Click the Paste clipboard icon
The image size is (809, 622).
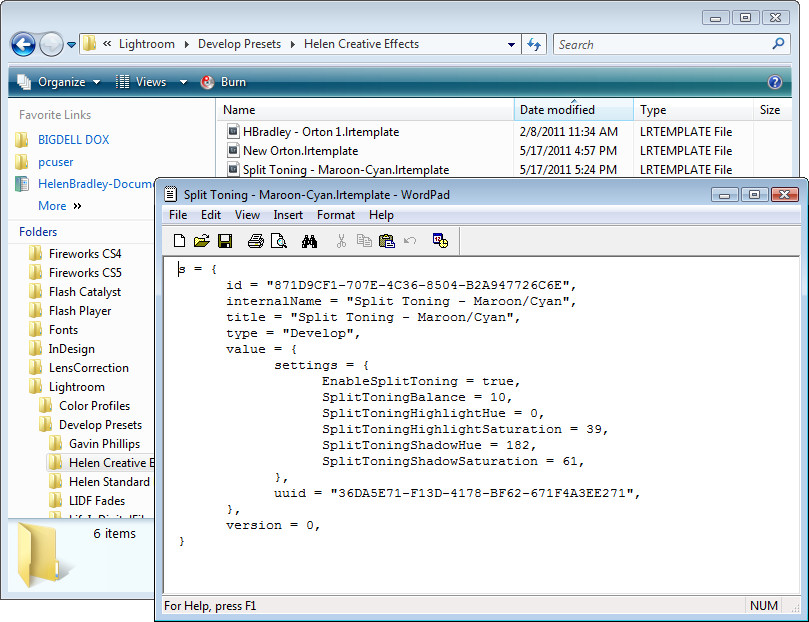tap(387, 240)
